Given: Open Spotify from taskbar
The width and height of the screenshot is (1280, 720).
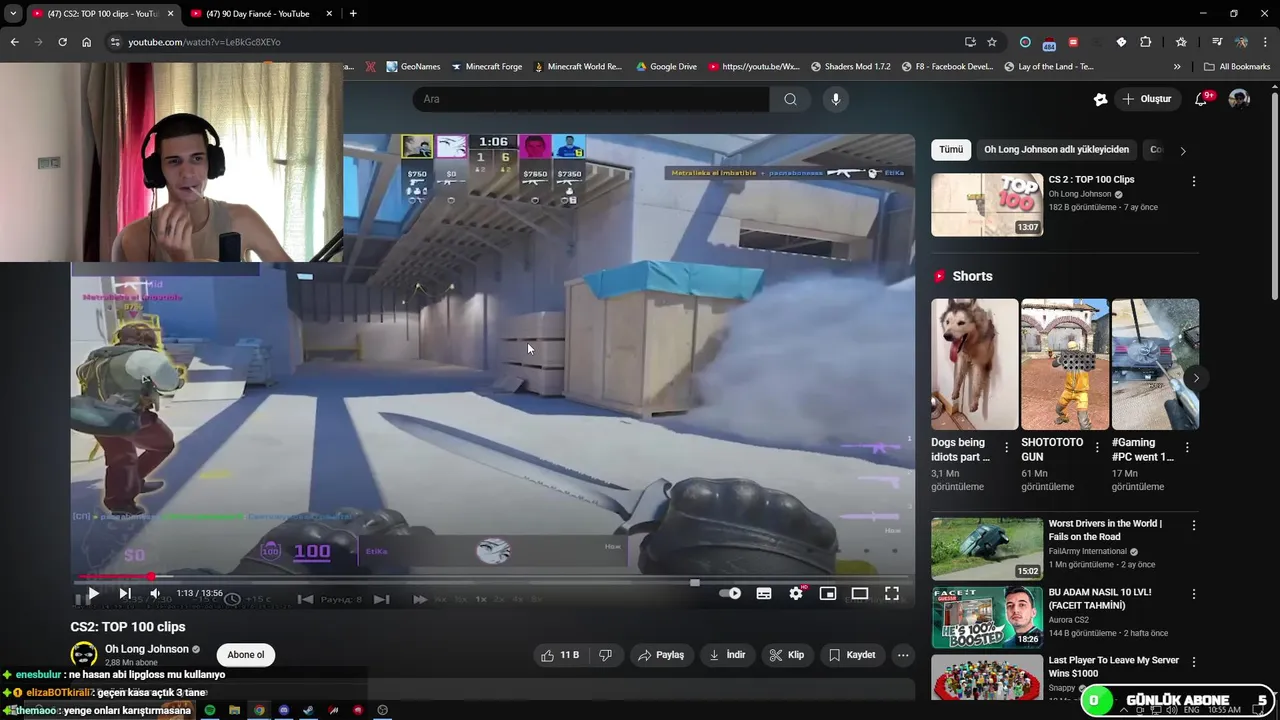Looking at the screenshot, I should point(210,710).
